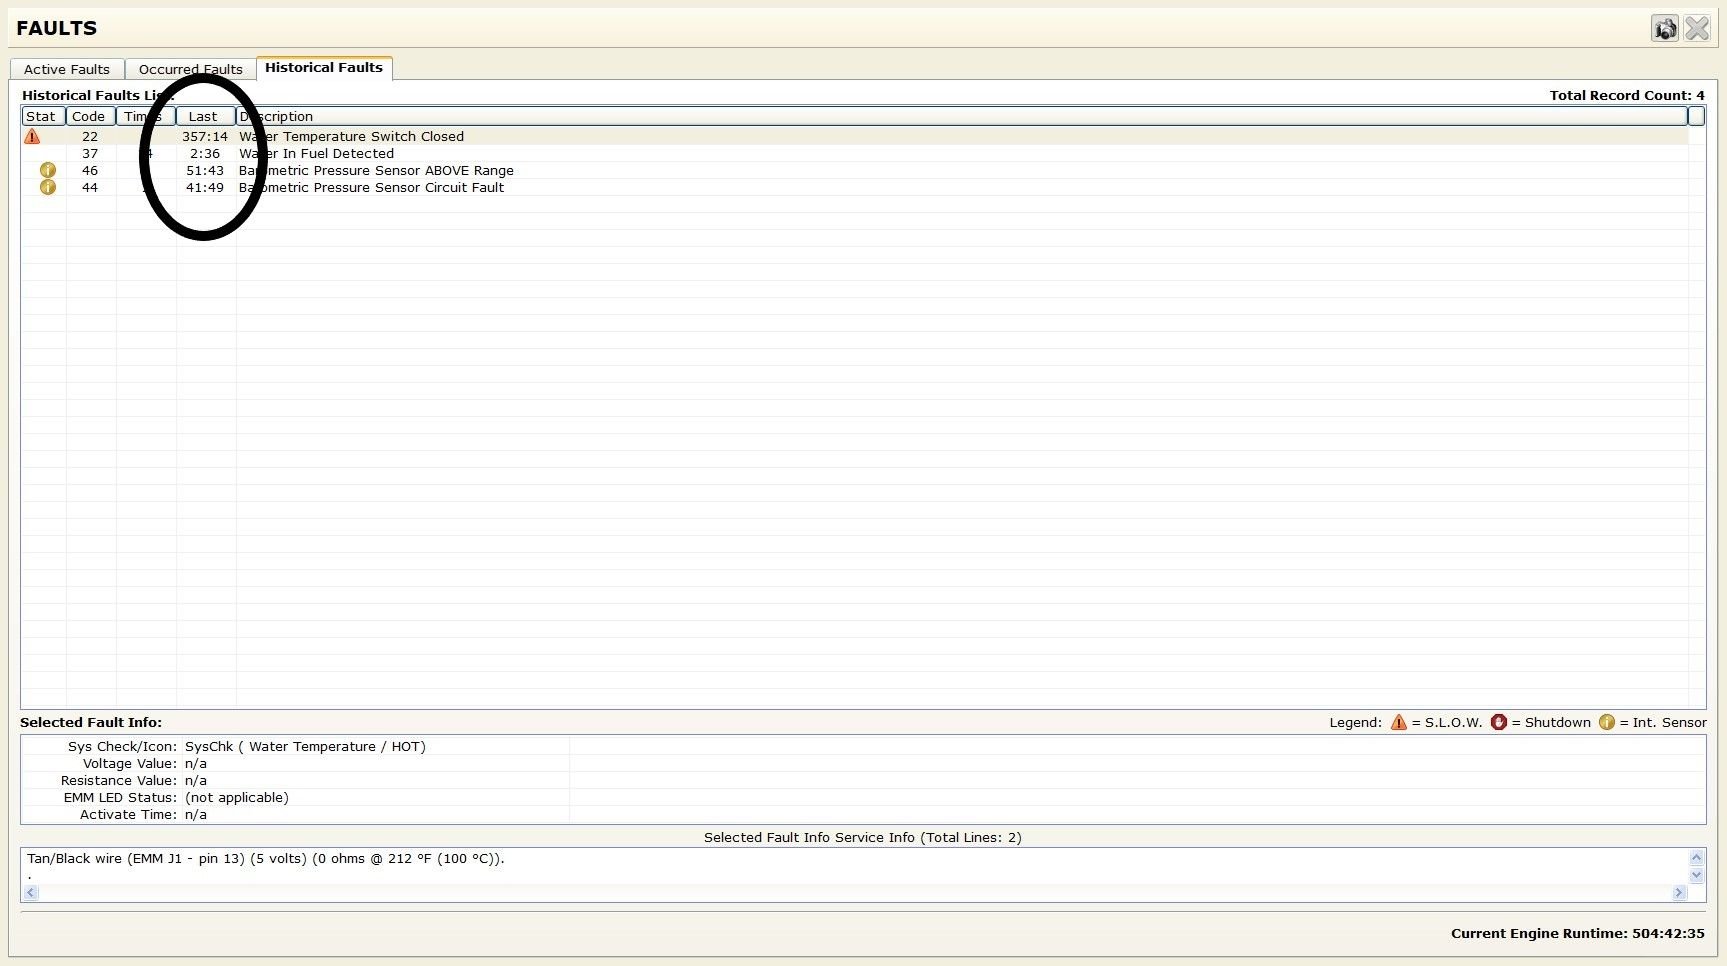
Task: Sort by the Stat column header
Action: (x=43, y=116)
